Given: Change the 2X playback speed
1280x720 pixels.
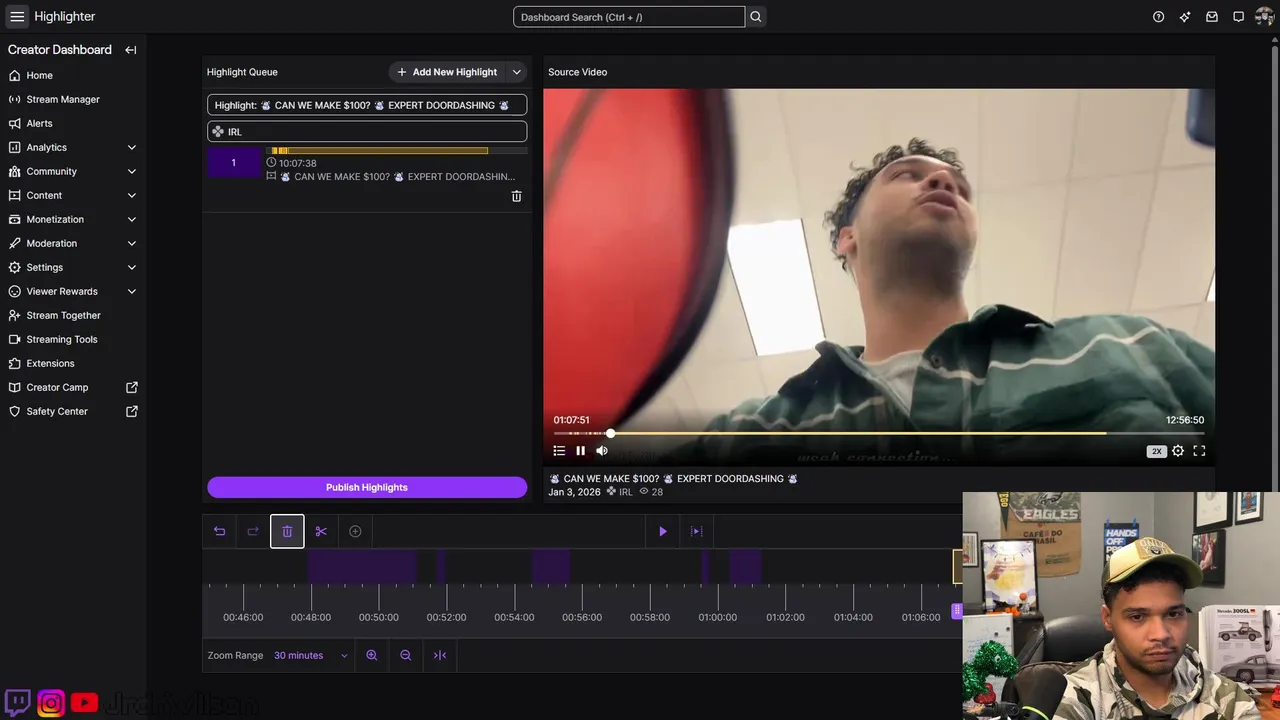Looking at the screenshot, I should [1157, 451].
